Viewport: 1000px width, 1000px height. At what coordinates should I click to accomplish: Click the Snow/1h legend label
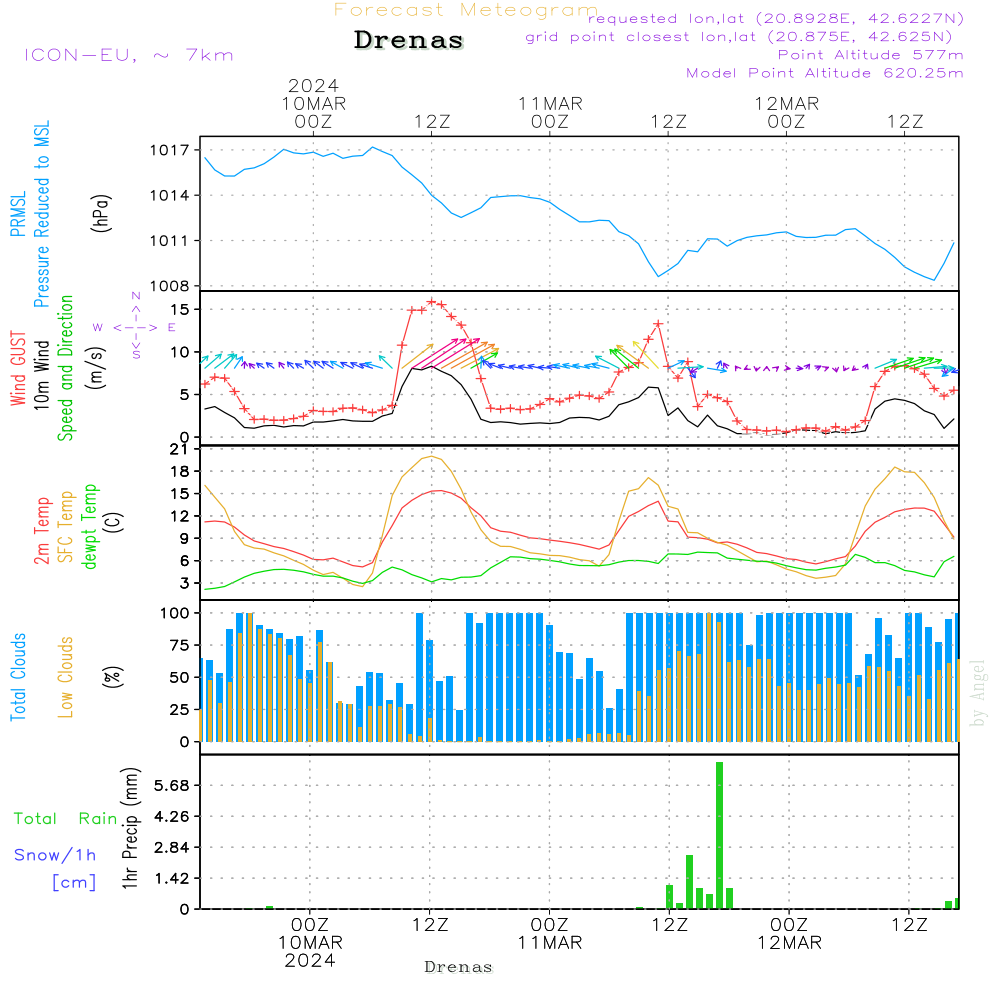(56, 855)
